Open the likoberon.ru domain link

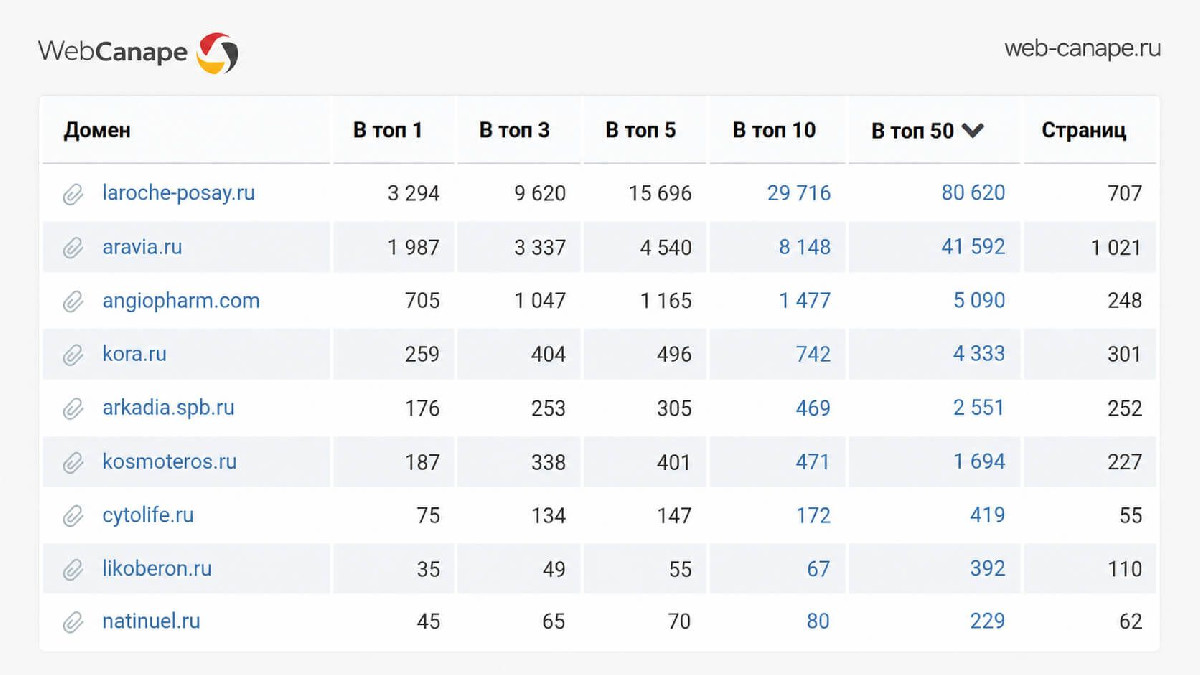(157, 568)
